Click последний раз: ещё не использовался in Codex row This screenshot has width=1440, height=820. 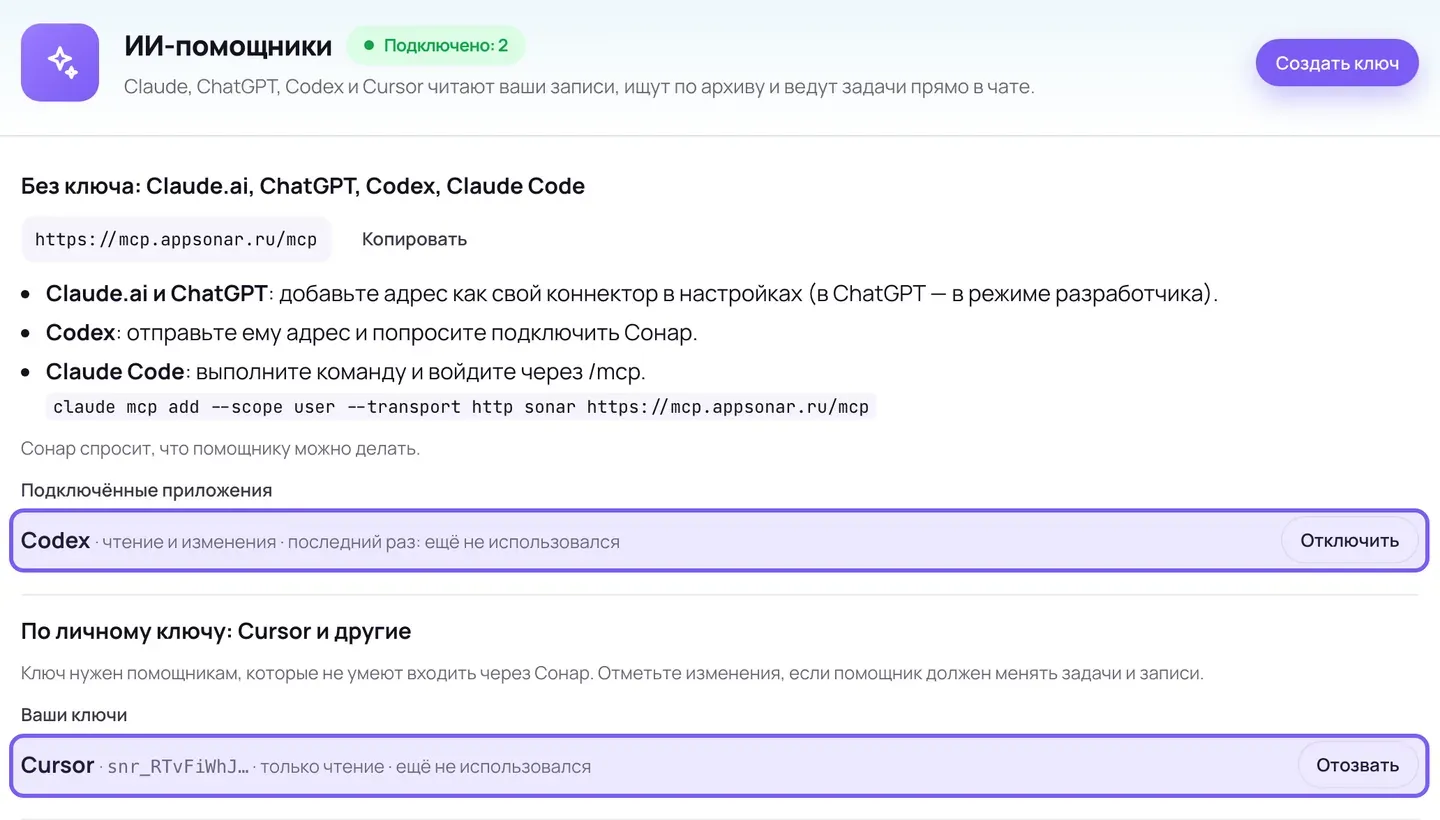[x=454, y=542]
